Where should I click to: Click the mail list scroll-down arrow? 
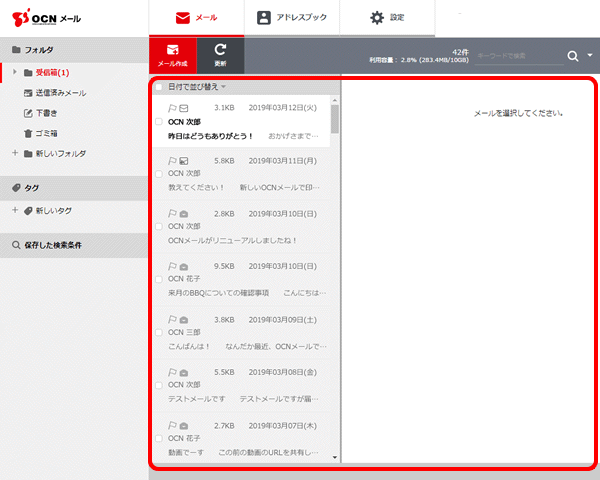pyautogui.click(x=335, y=457)
